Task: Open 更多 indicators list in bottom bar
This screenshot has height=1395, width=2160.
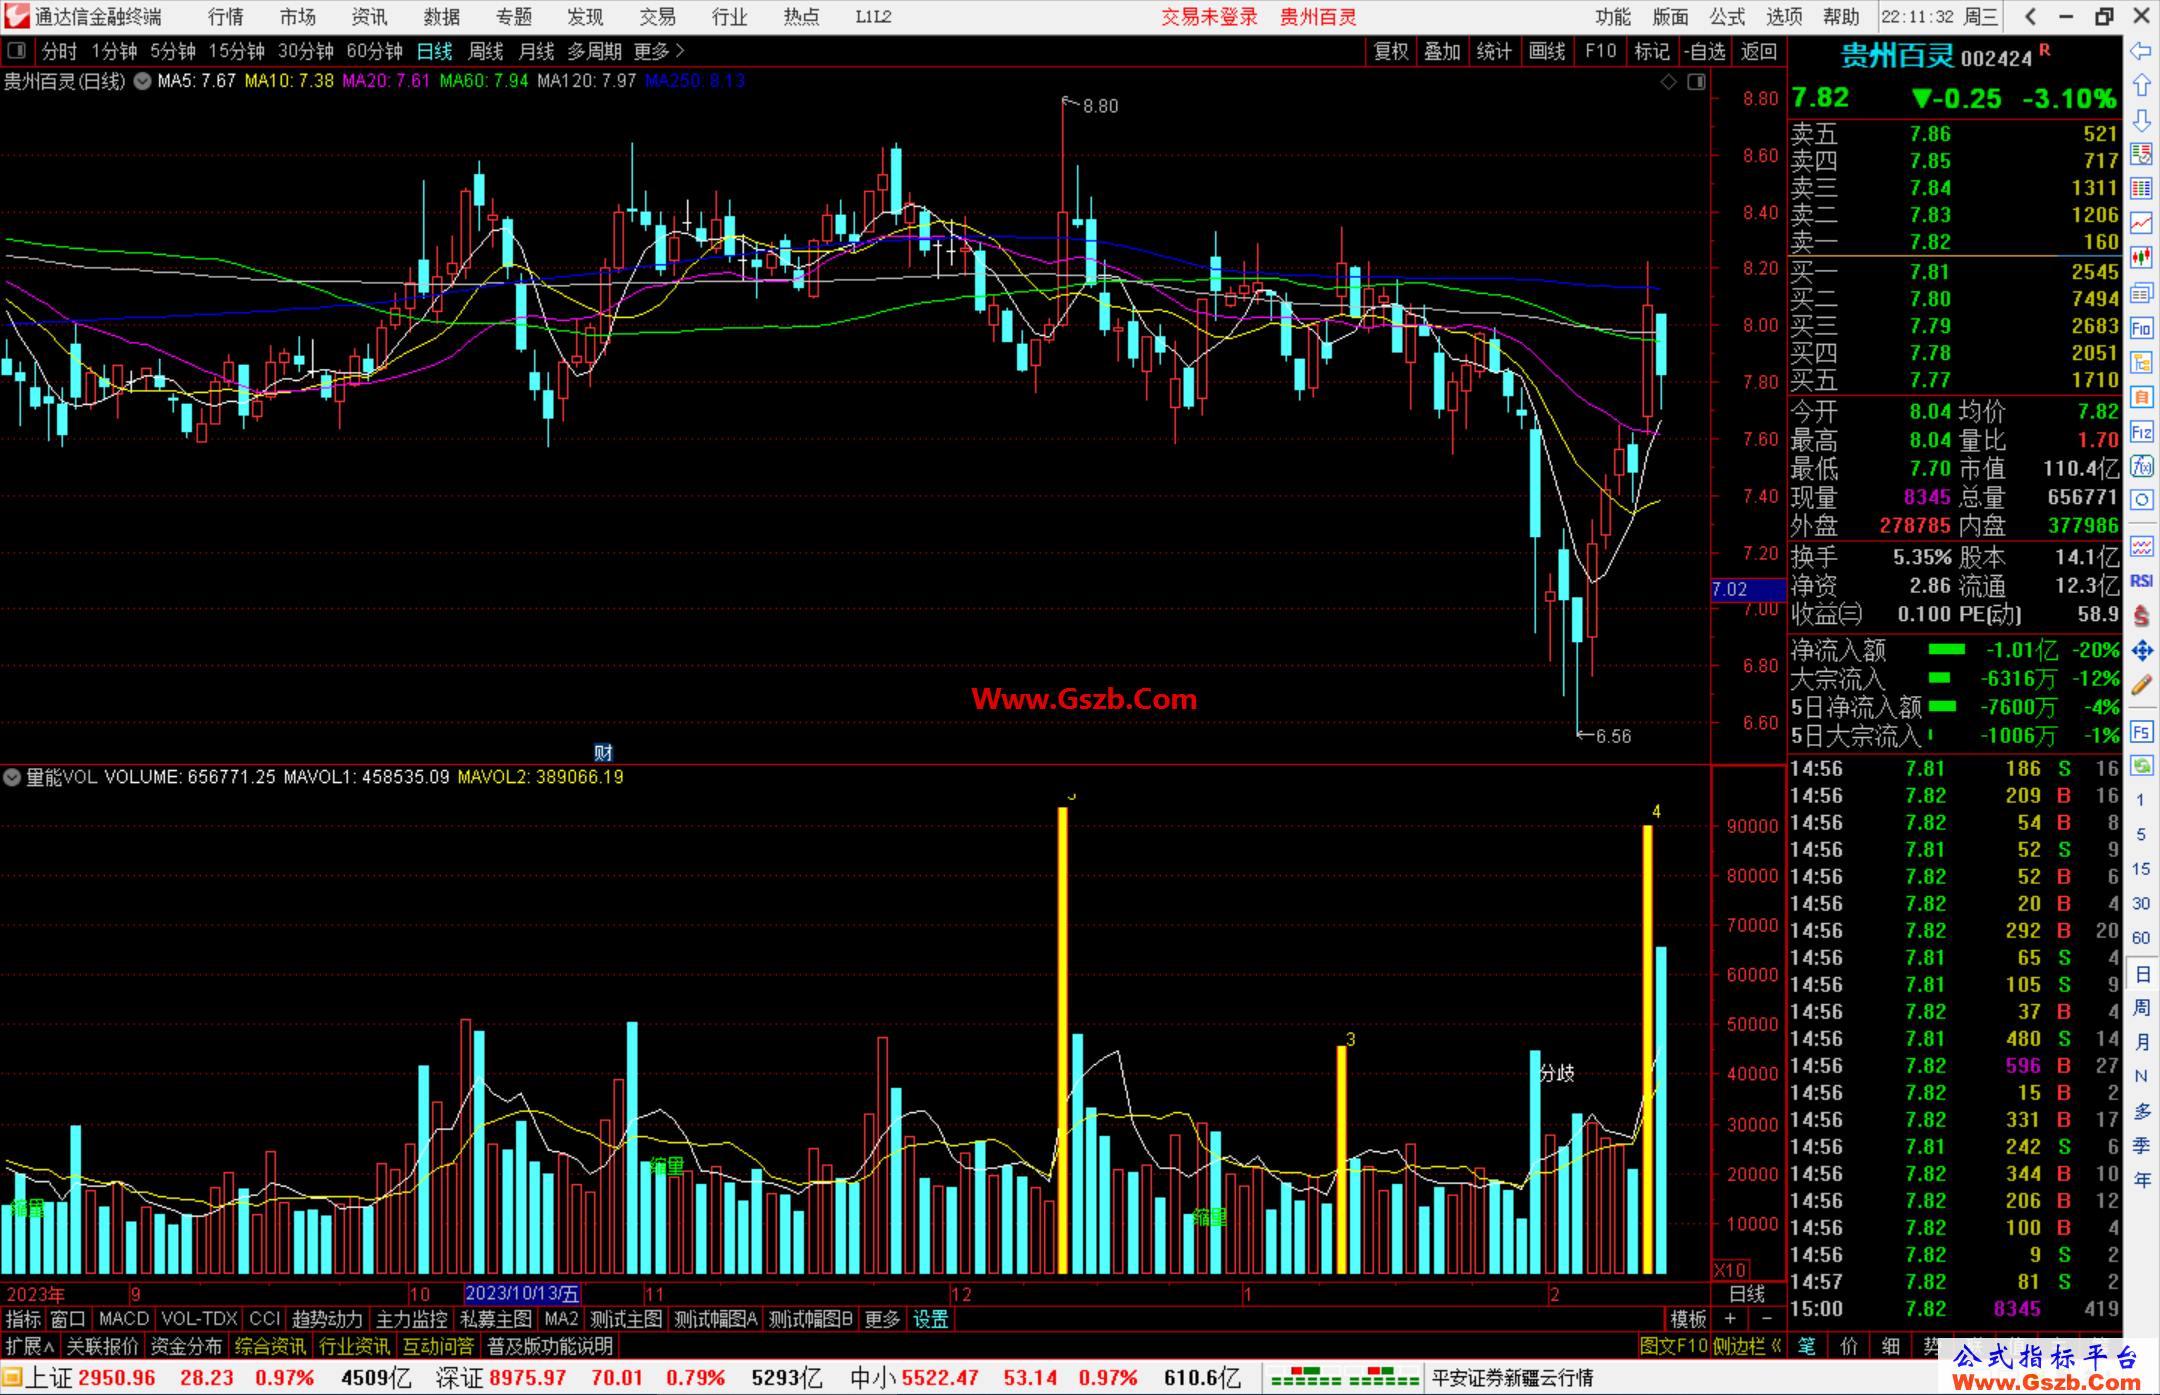Action: pyautogui.click(x=882, y=1320)
